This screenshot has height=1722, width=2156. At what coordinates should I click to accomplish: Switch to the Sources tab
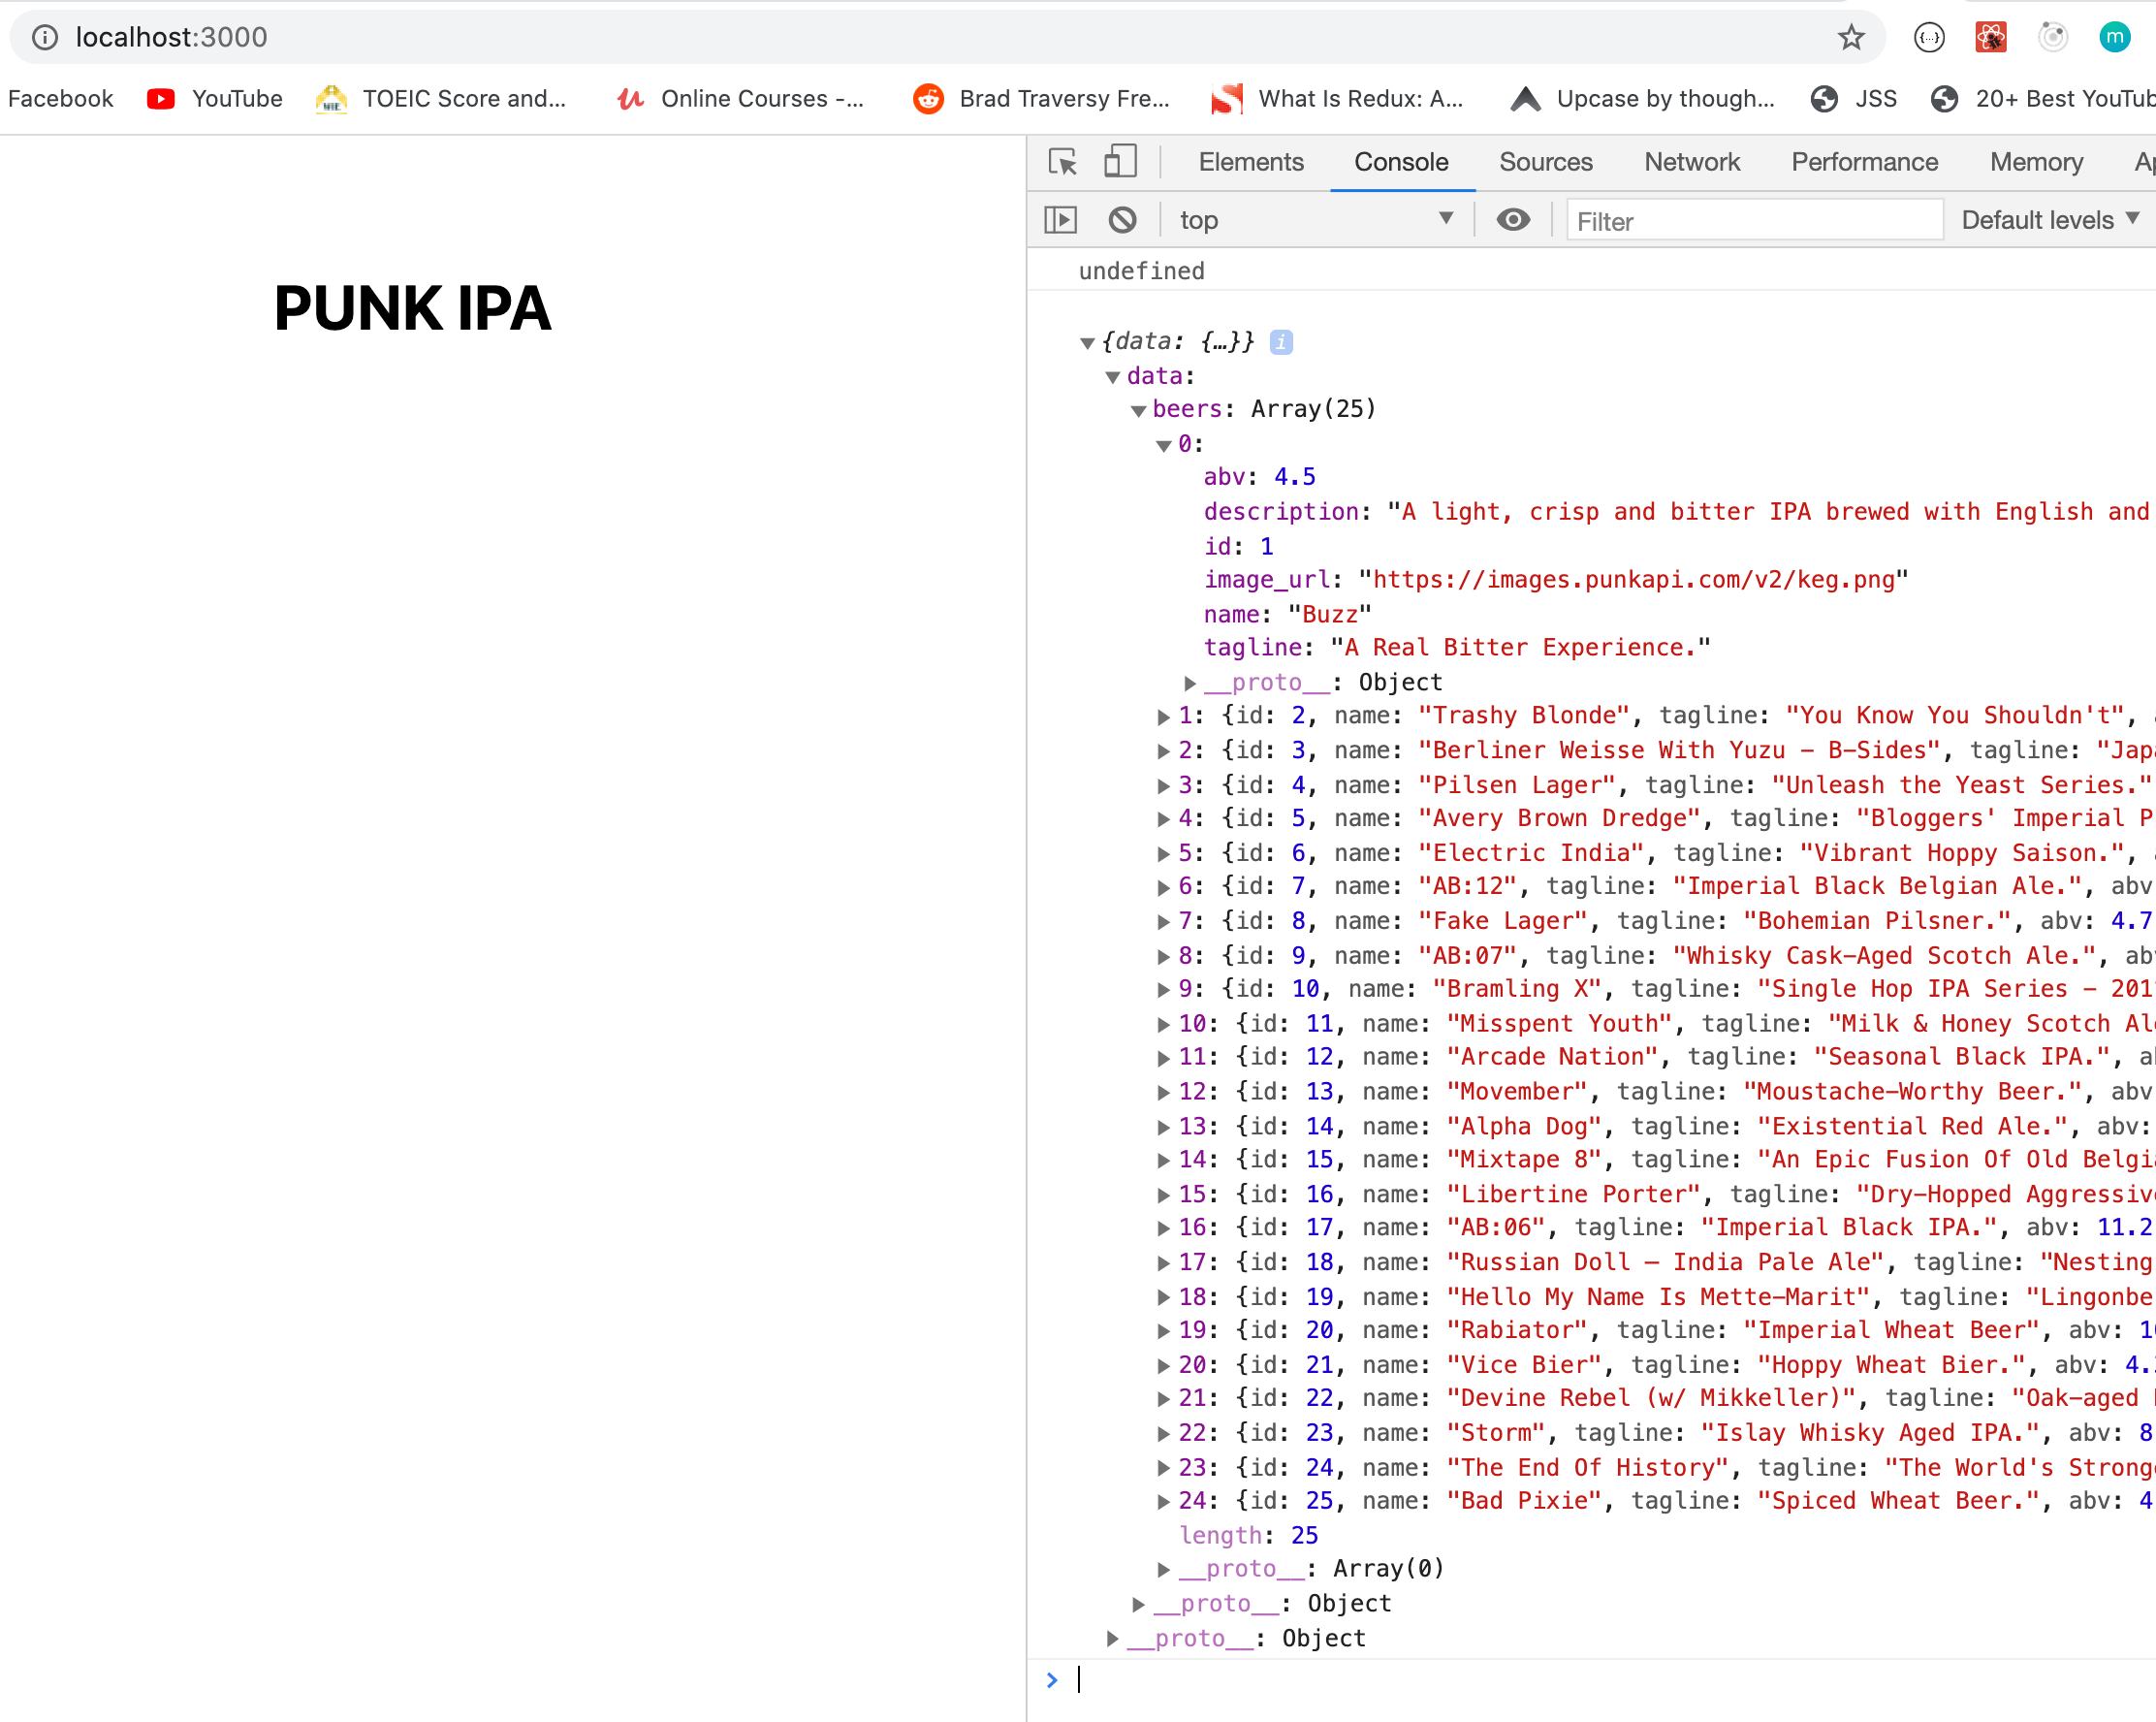pyautogui.click(x=1545, y=161)
